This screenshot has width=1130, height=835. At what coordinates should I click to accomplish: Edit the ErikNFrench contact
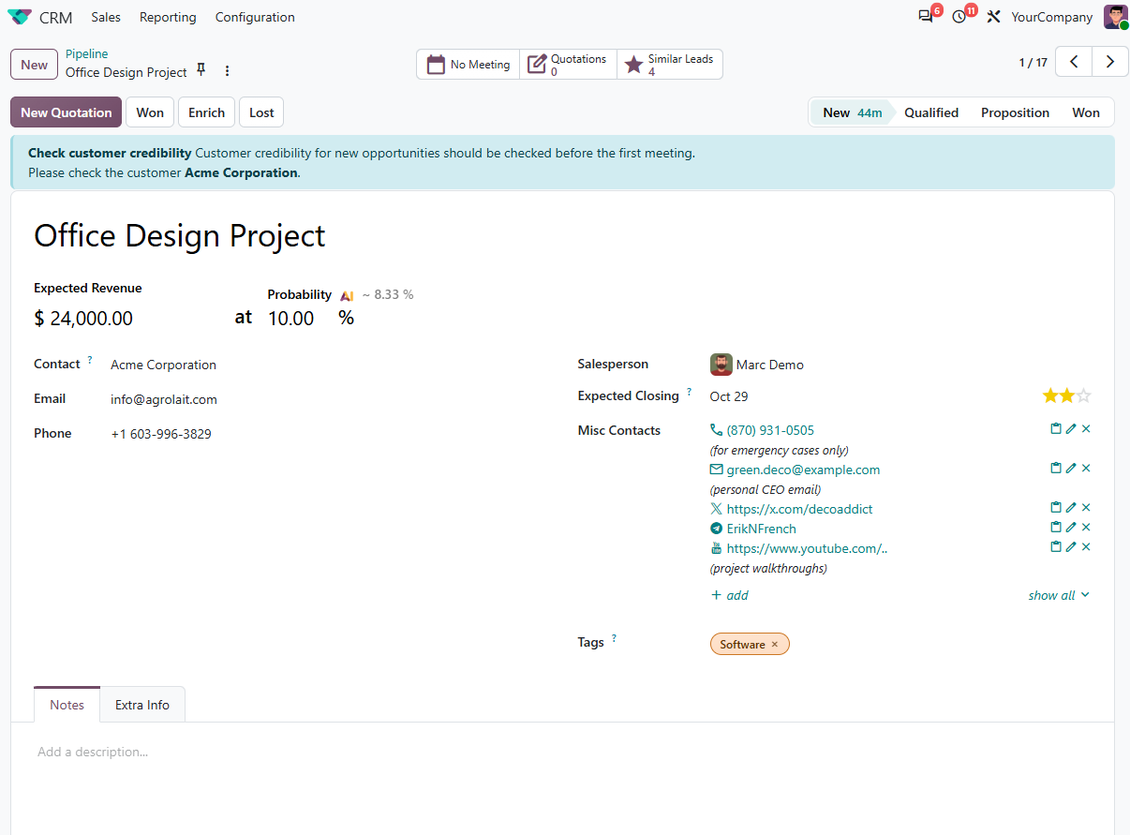point(1071,527)
